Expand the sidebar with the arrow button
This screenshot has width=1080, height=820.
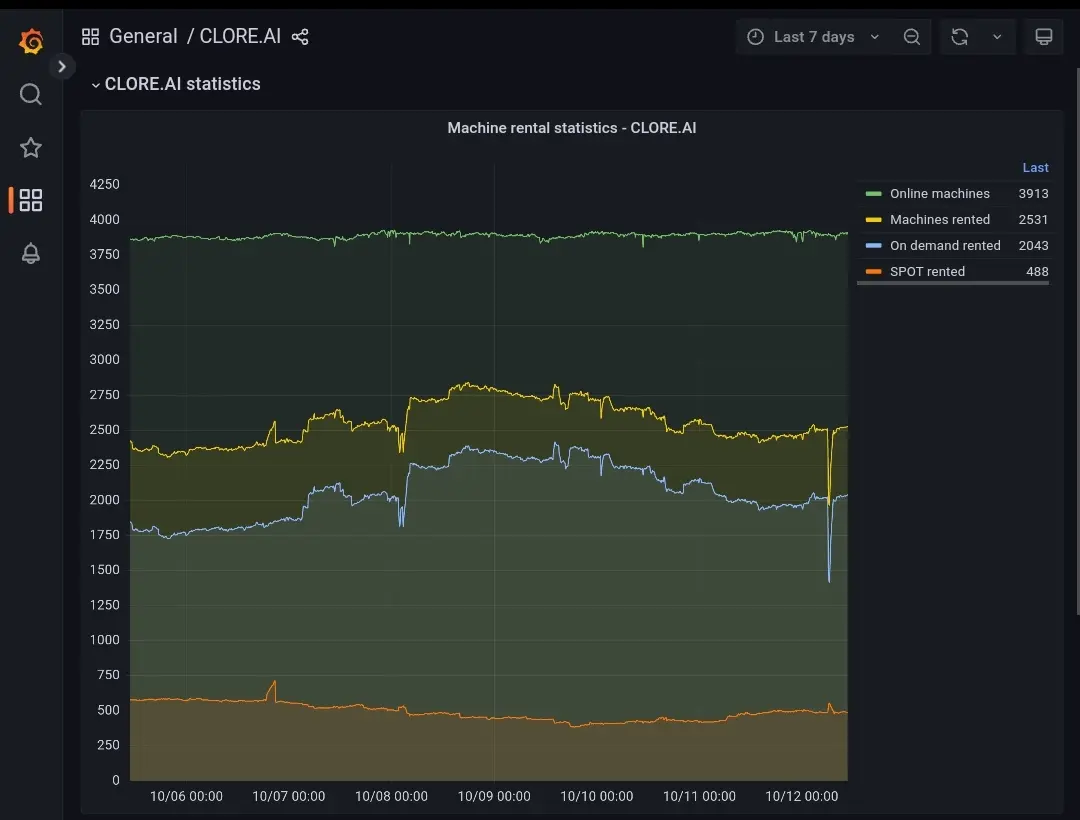pos(62,67)
